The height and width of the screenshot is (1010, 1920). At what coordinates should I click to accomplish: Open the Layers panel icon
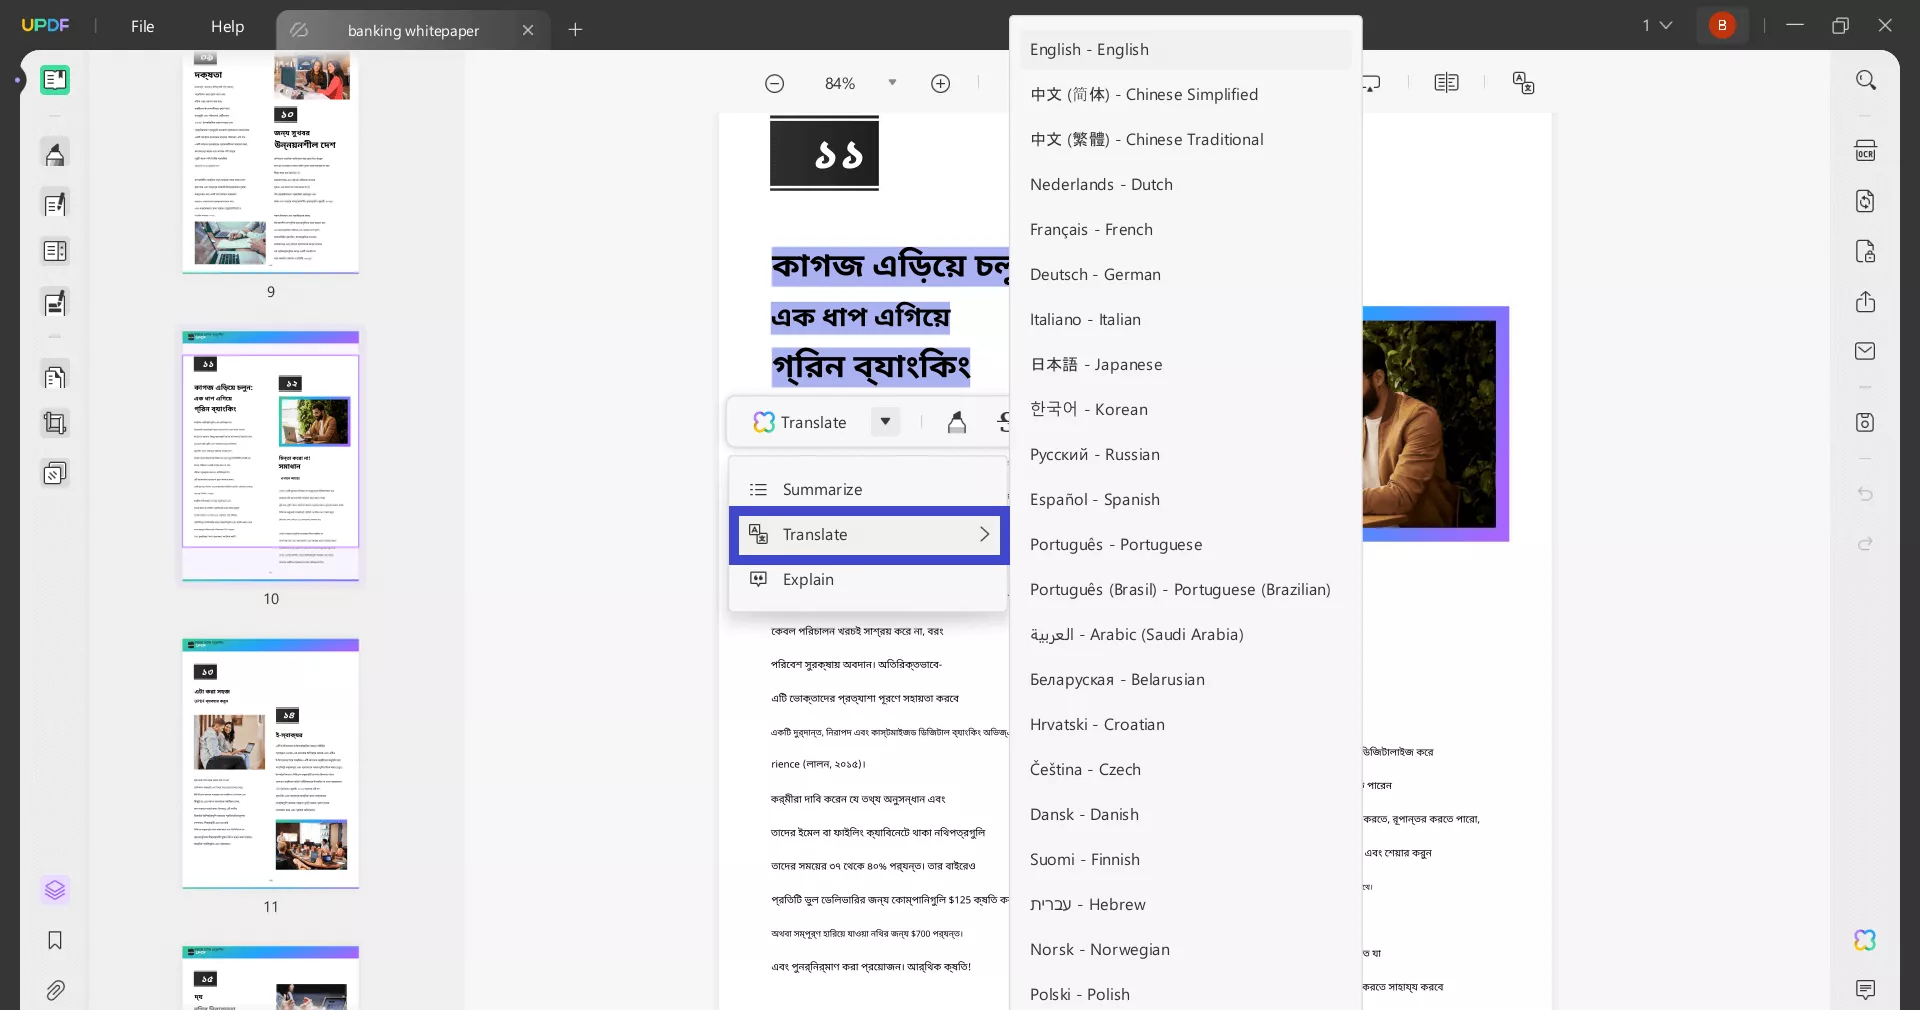coord(55,890)
